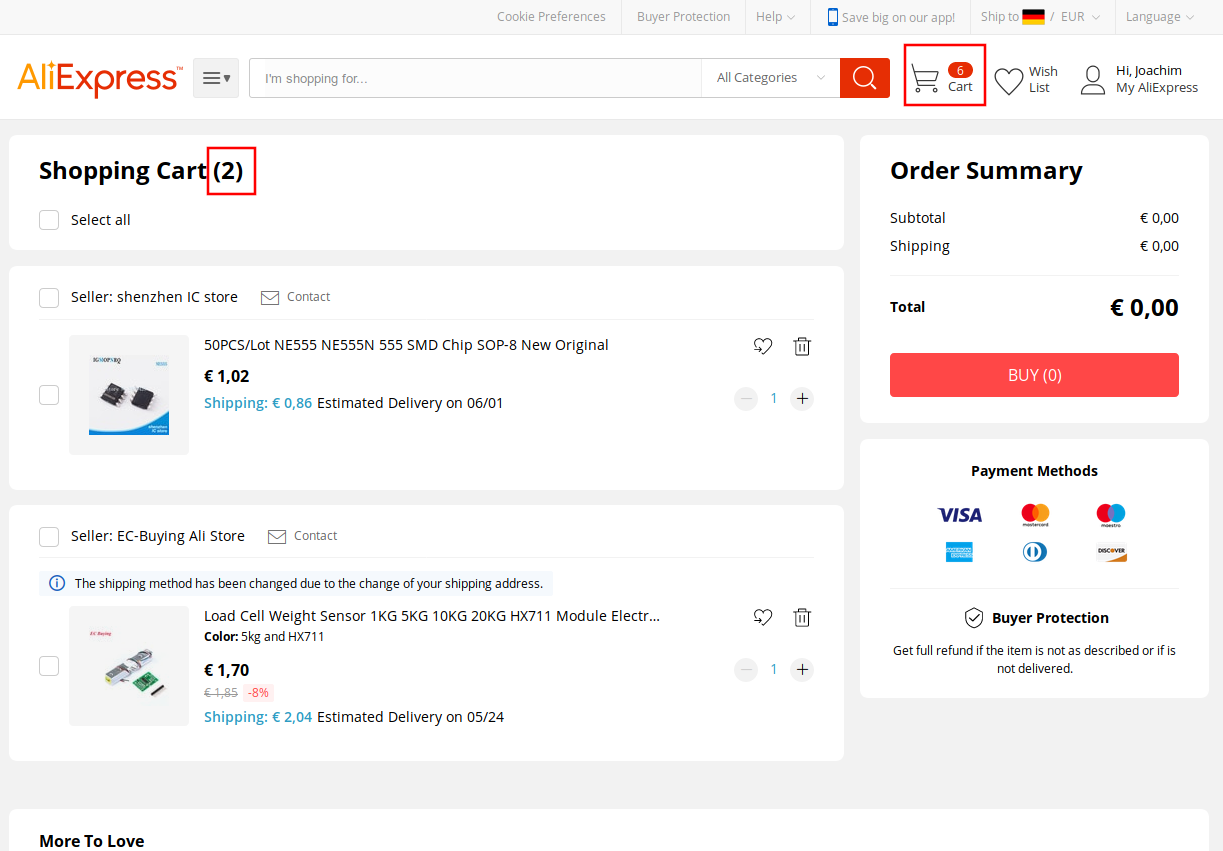Open the Load Cell Weight Sensor product title
This screenshot has width=1223, height=851.
pyautogui.click(x=432, y=616)
